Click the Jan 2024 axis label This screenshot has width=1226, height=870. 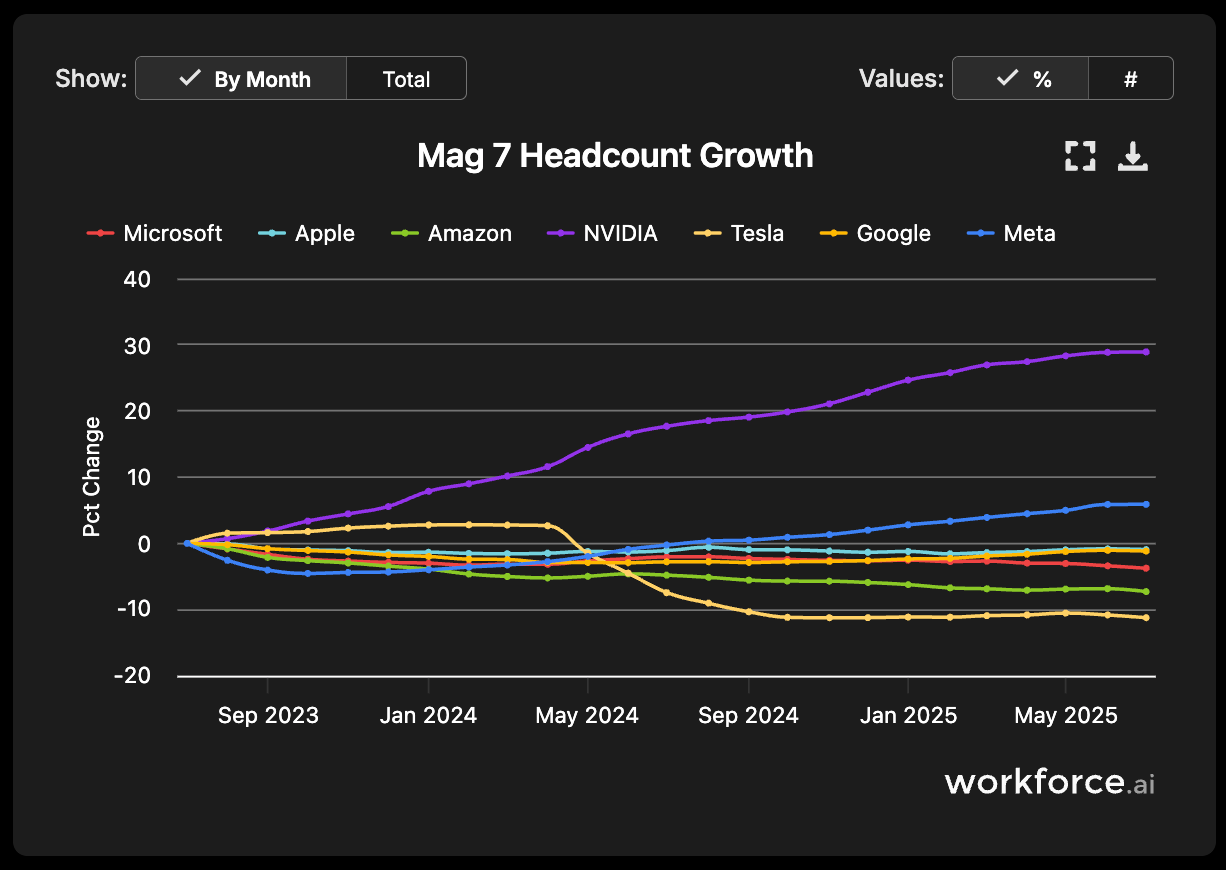pyautogui.click(x=428, y=715)
